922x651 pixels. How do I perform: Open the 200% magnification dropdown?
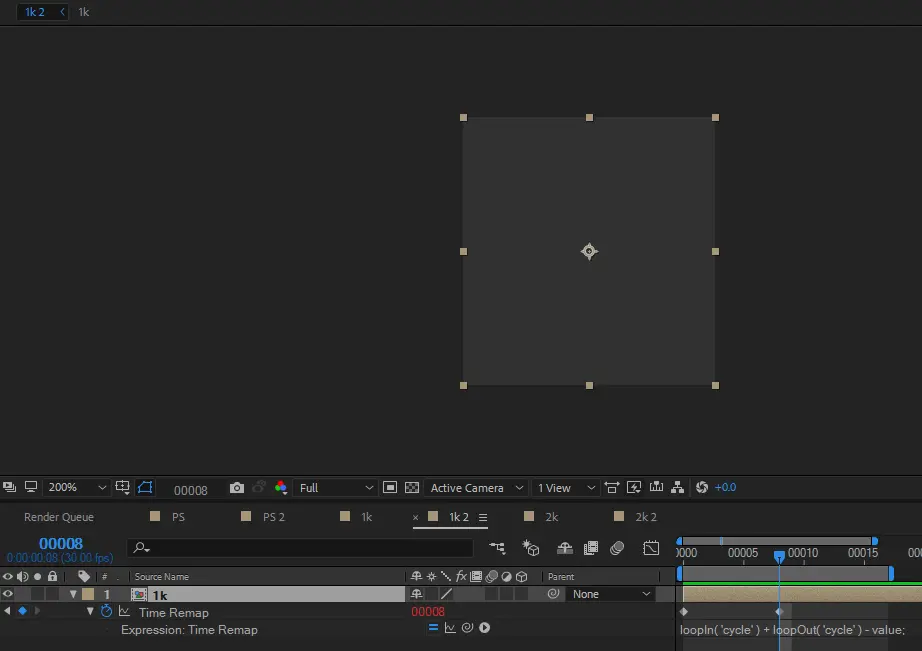[76, 488]
